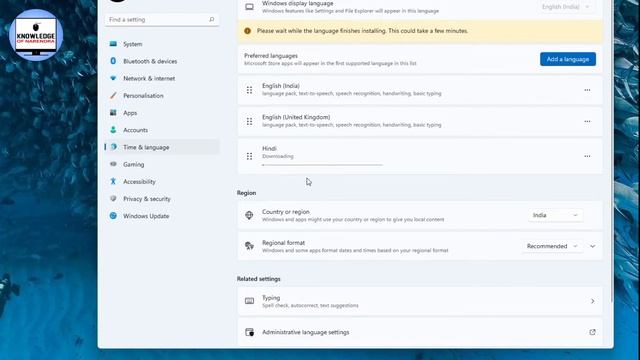Click the Windows Update refresh icon
Image resolution: width=640 pixels, height=360 pixels.
113,216
